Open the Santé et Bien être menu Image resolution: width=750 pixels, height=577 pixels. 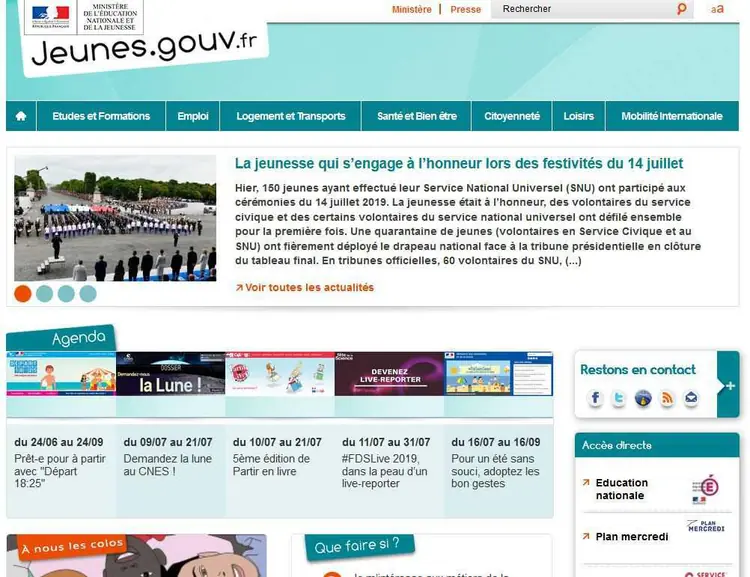point(417,116)
